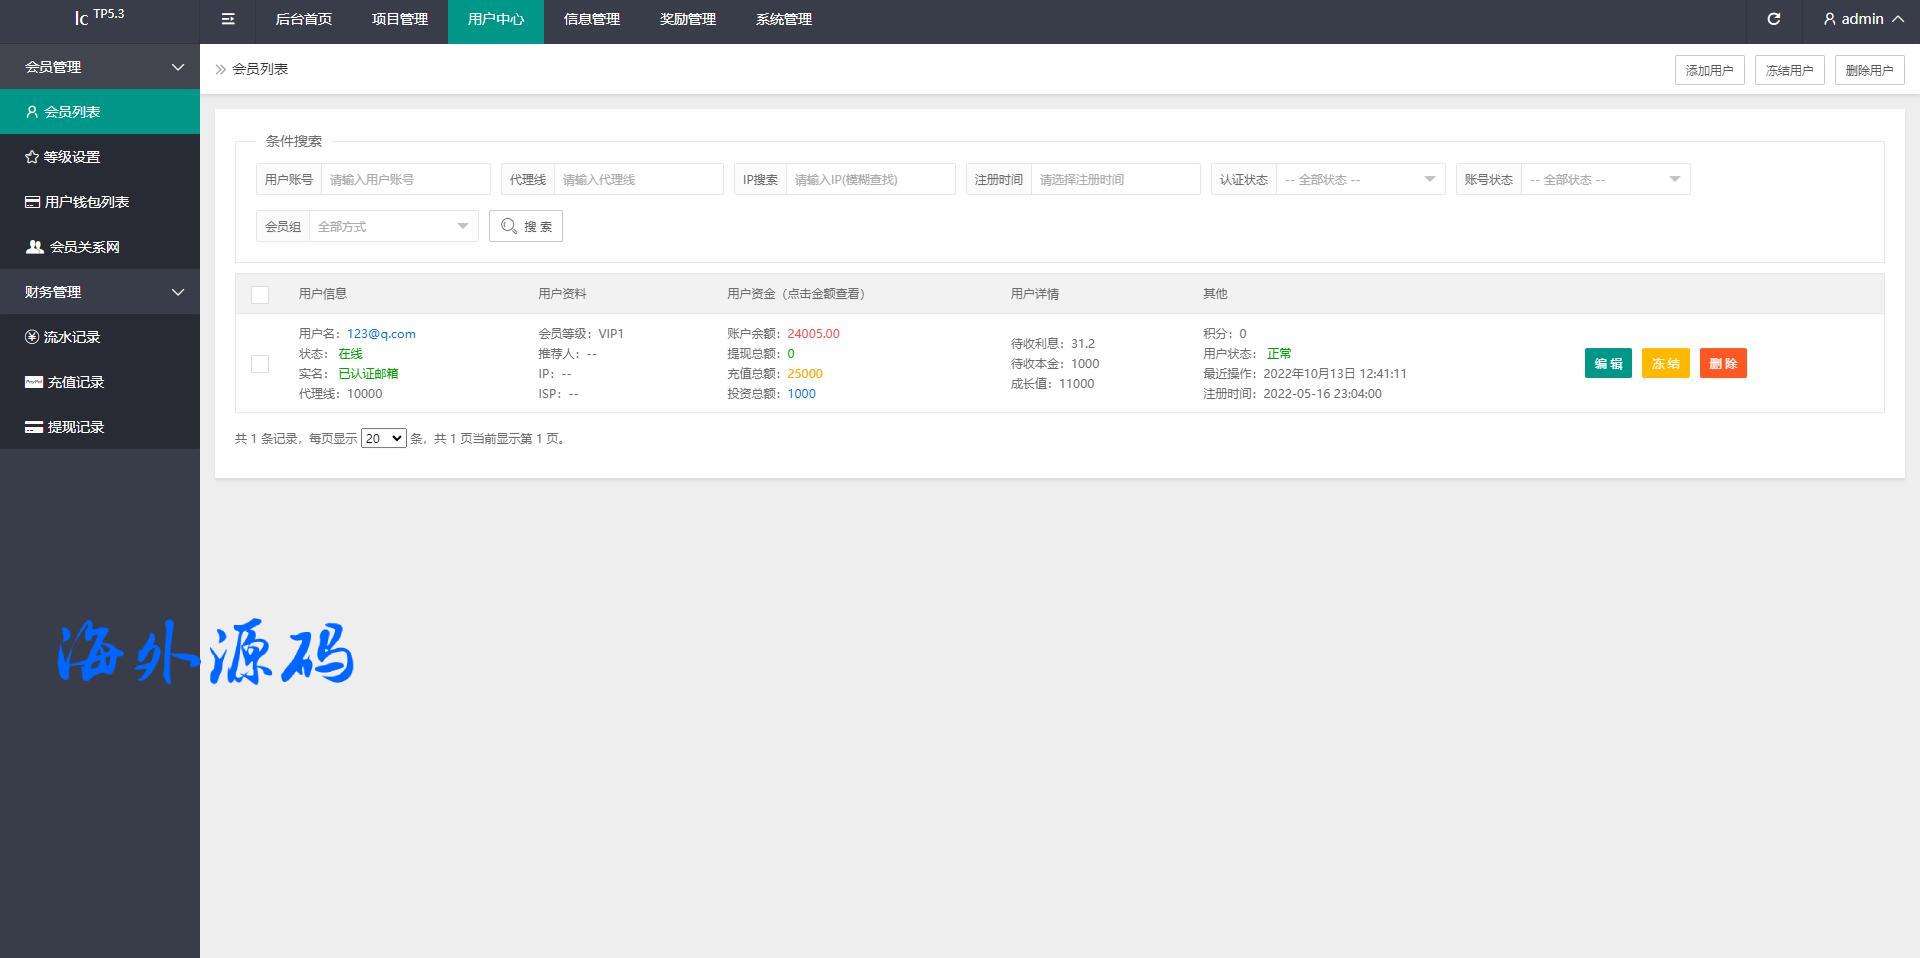Click the green 编辑 button
The image size is (1920, 958).
pos(1608,363)
